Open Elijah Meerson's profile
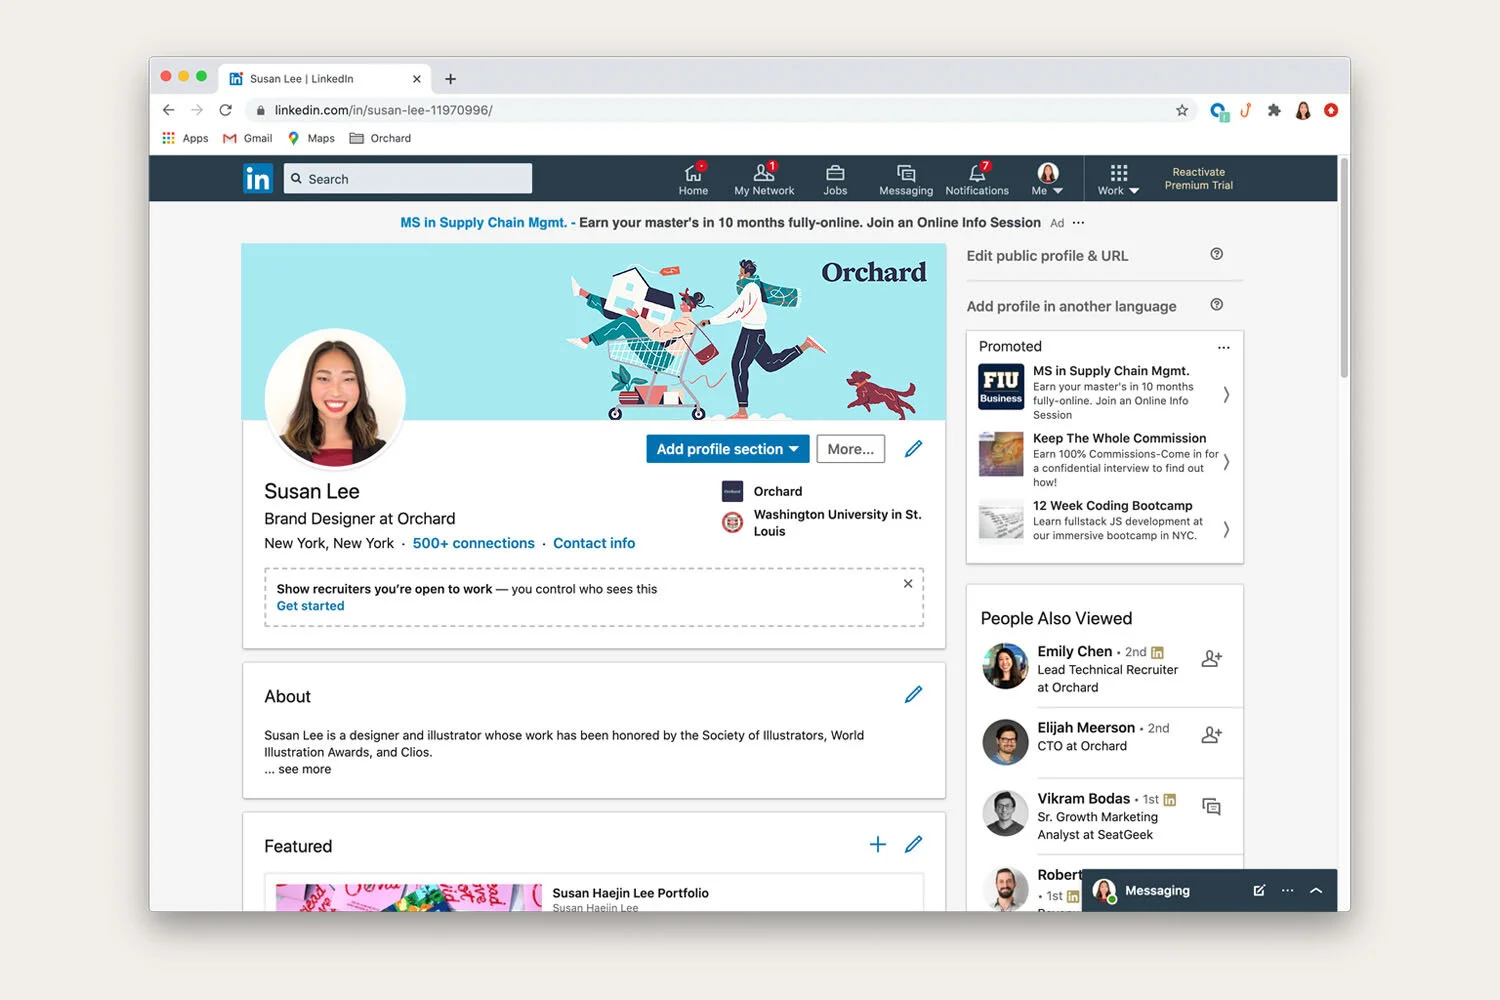Screen dimensions: 1500x1000 pyautogui.click(x=1086, y=728)
